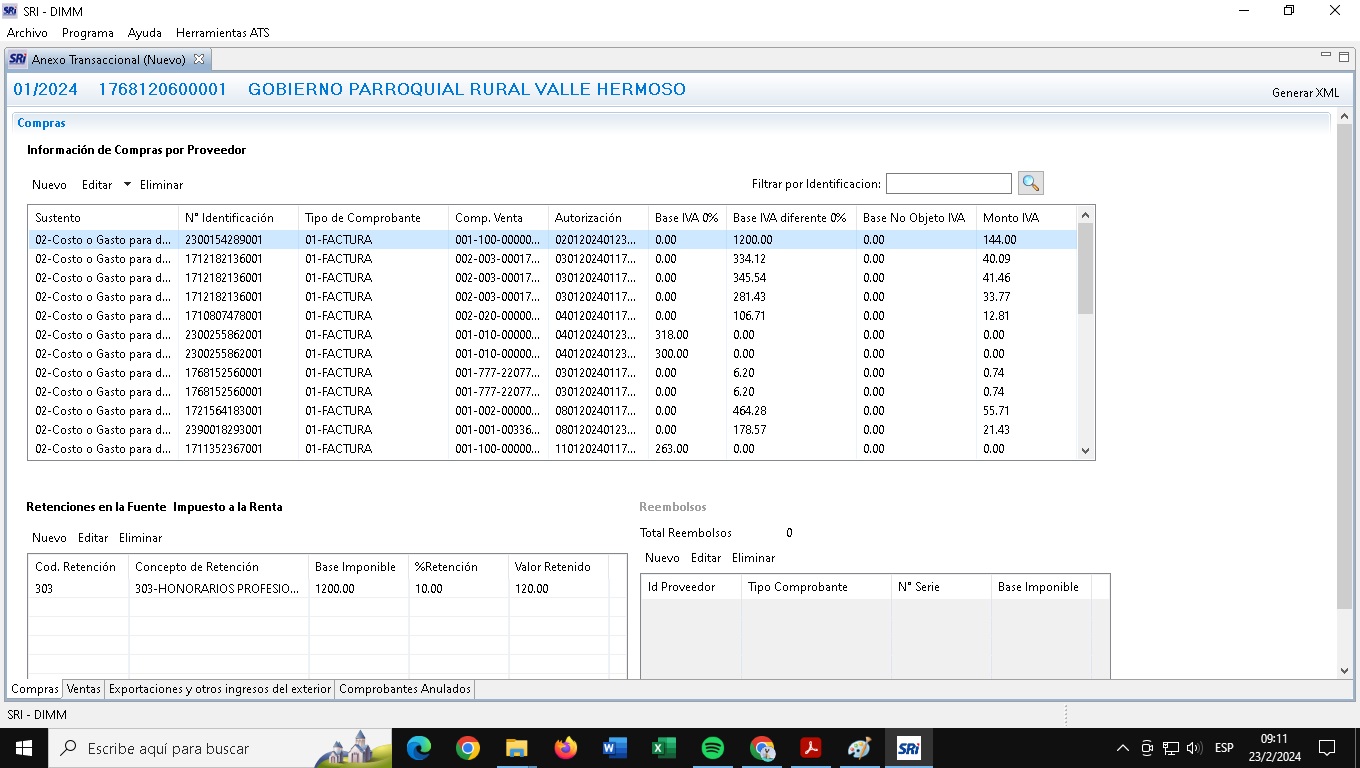Click the magnifying glass search icon
1360x768 pixels.
[x=1030, y=183]
